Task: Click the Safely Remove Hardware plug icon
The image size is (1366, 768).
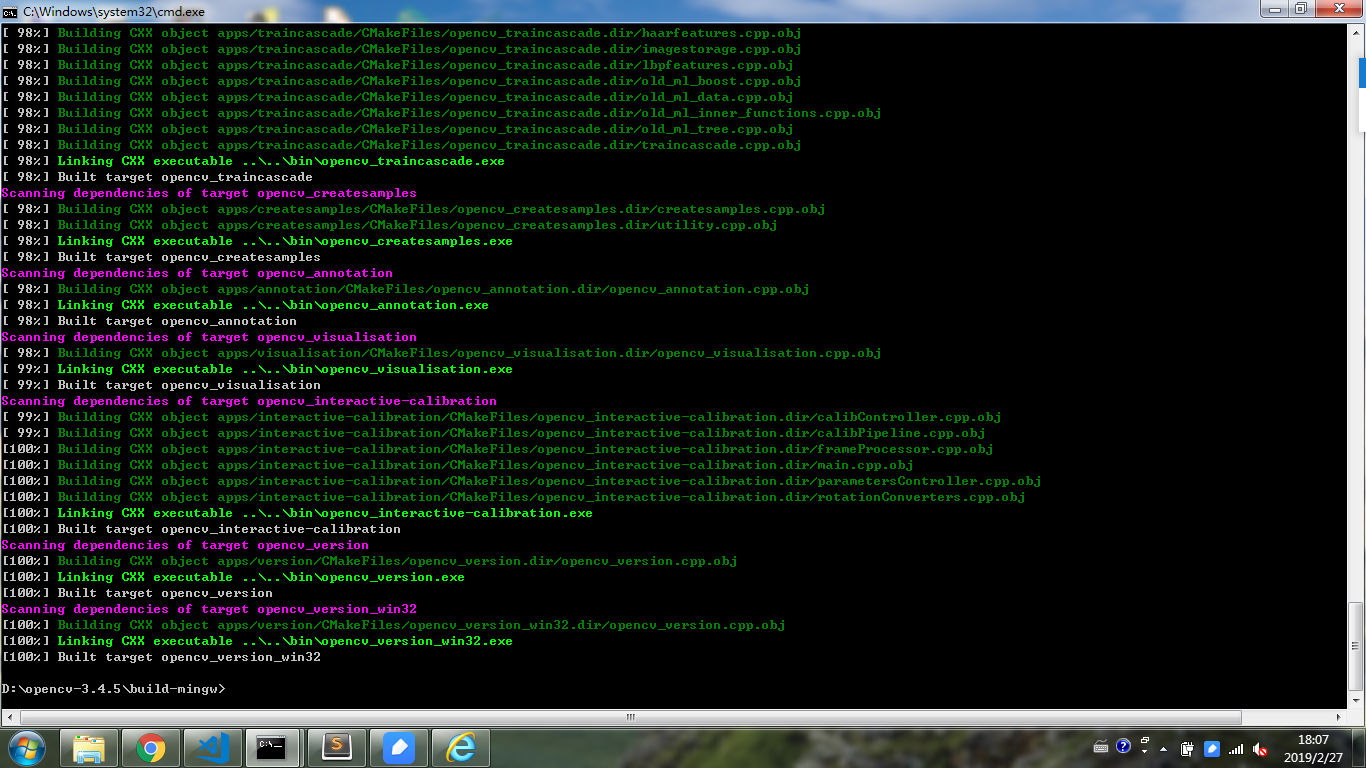Action: (1188, 747)
